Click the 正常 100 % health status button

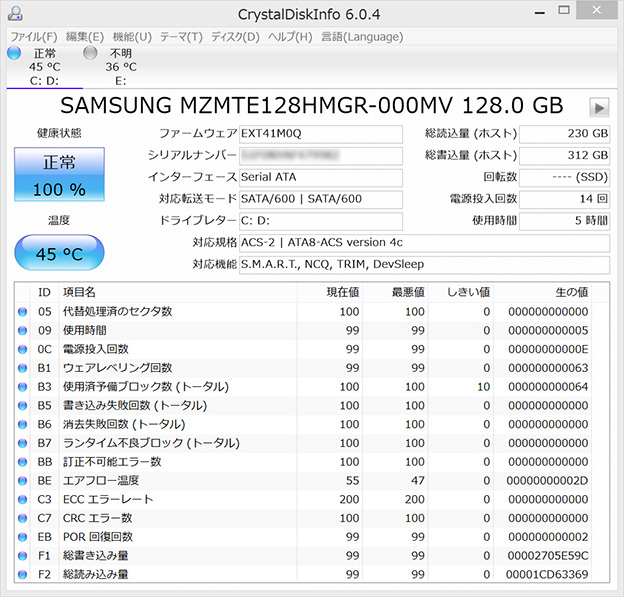(57, 176)
